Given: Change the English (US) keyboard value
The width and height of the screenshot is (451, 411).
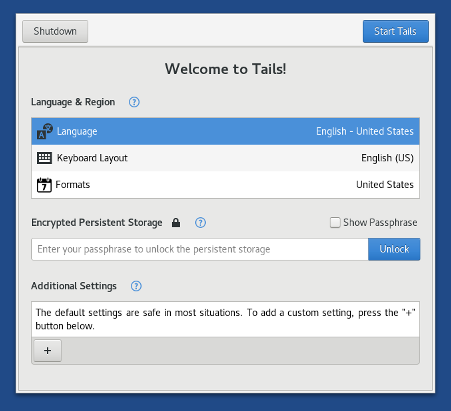Looking at the screenshot, I should click(387, 158).
